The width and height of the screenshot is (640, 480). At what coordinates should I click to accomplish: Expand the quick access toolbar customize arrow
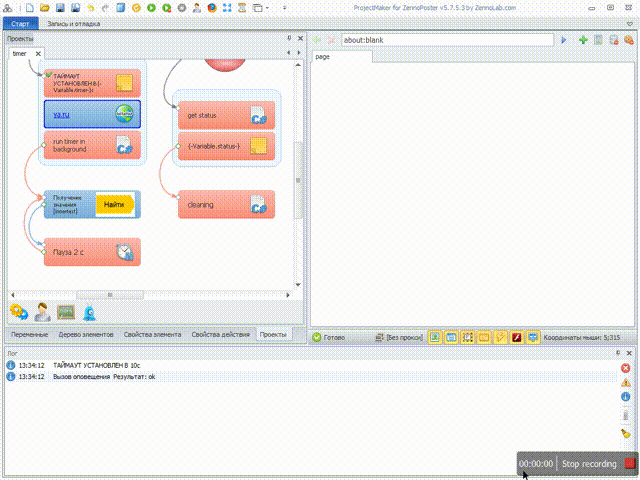[284, 8]
